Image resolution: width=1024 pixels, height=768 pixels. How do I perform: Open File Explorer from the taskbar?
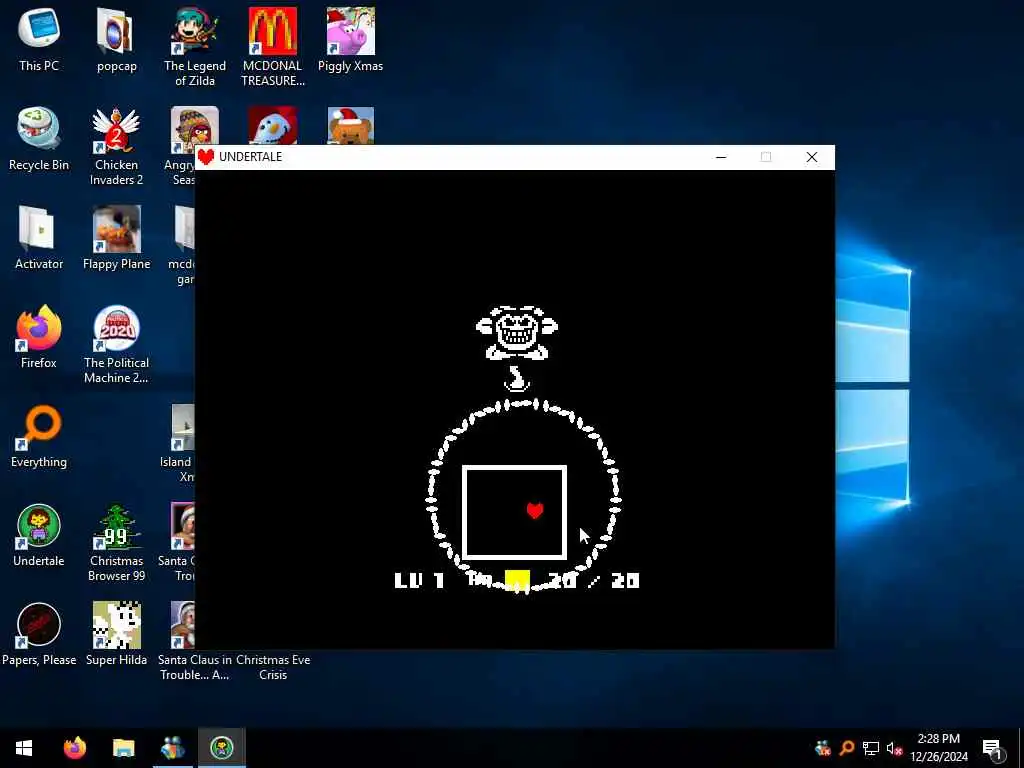(123, 748)
